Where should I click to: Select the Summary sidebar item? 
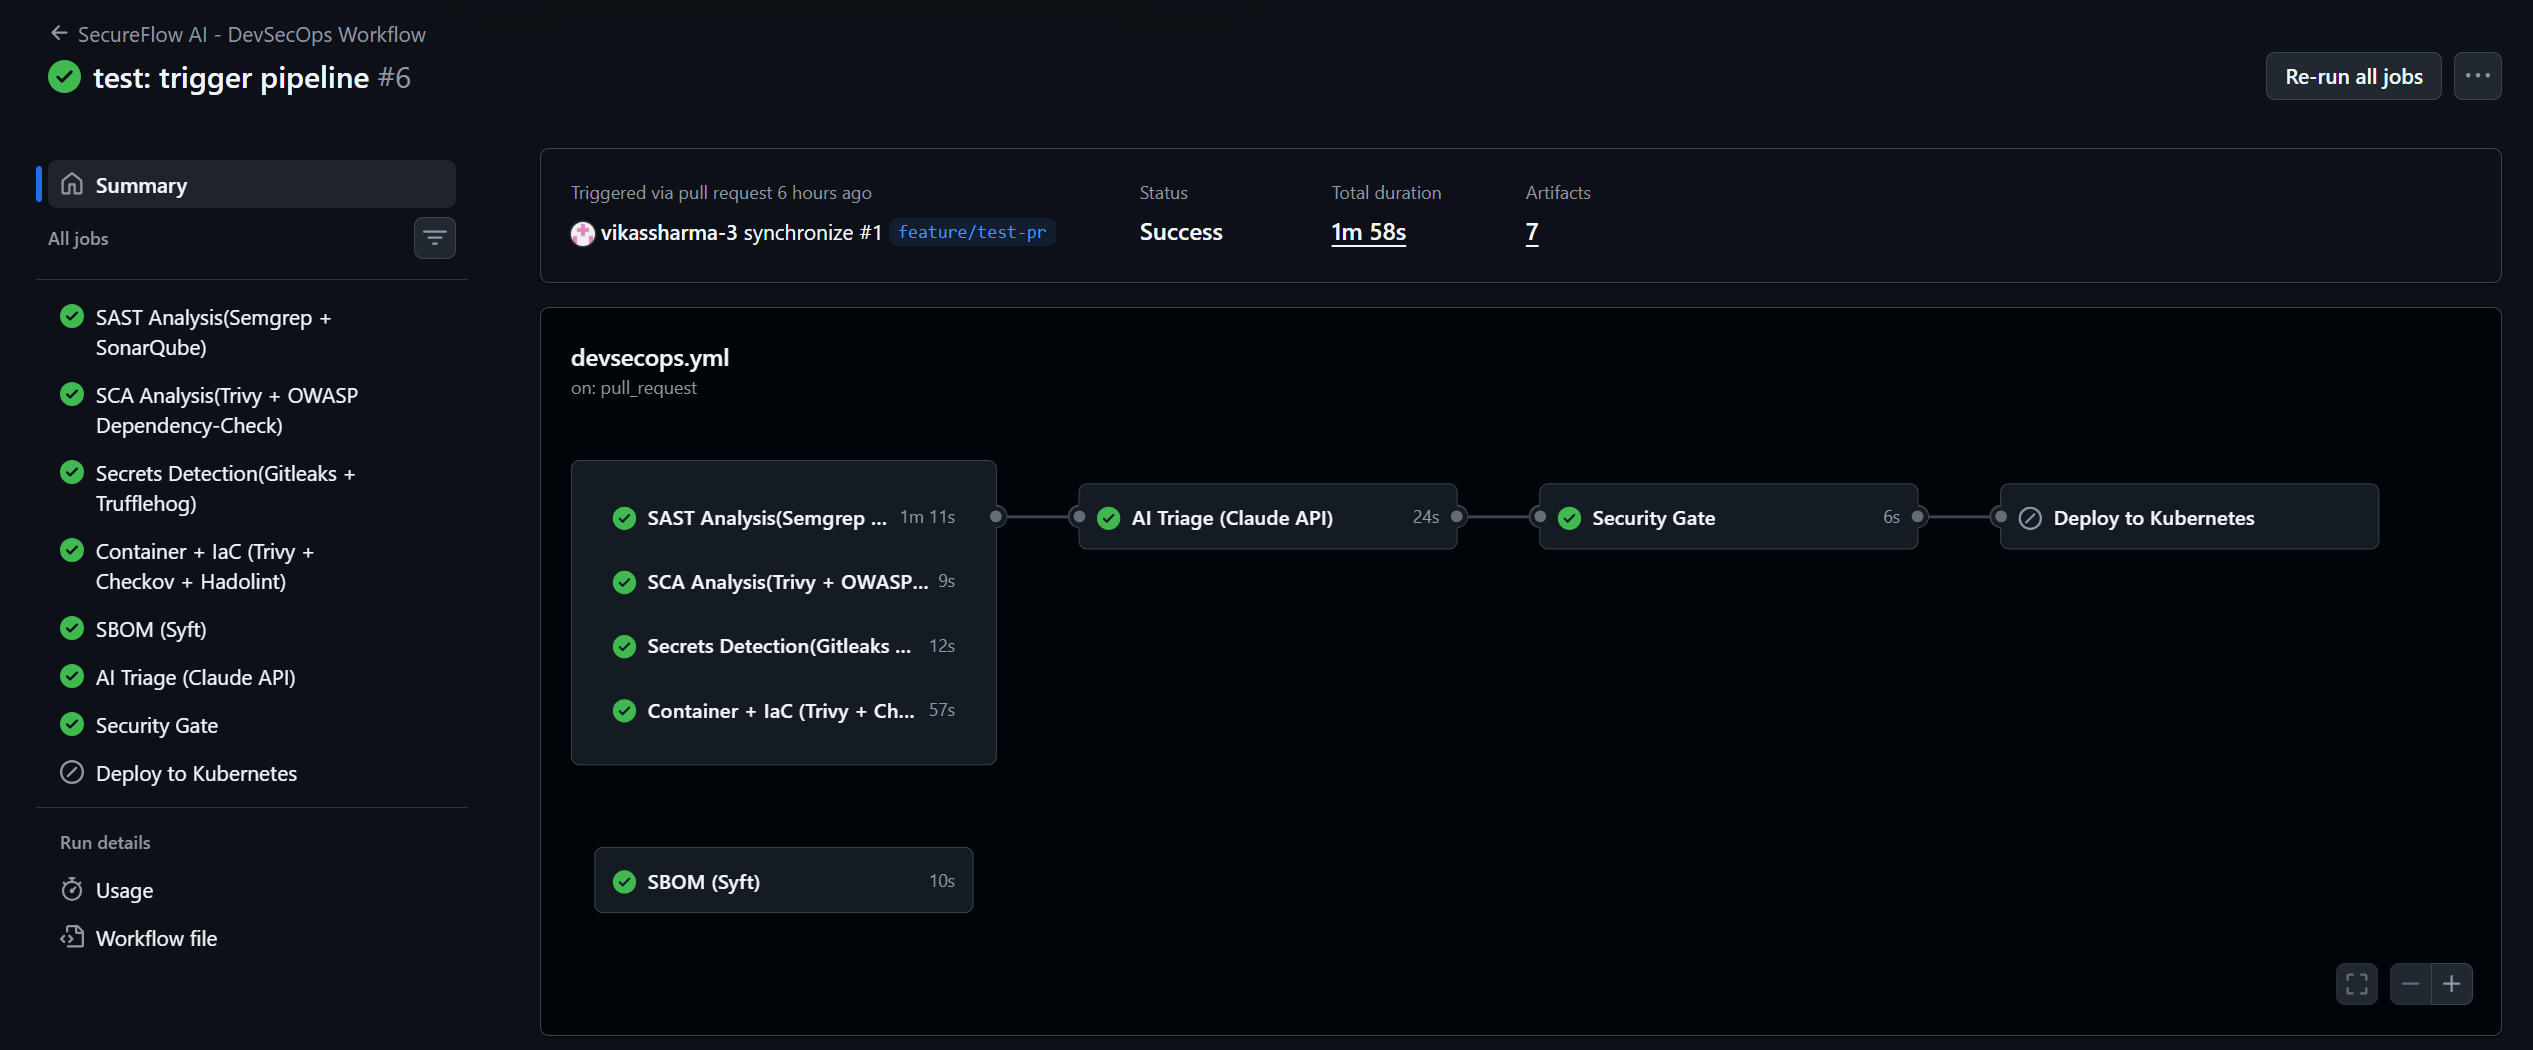pyautogui.click(x=252, y=184)
